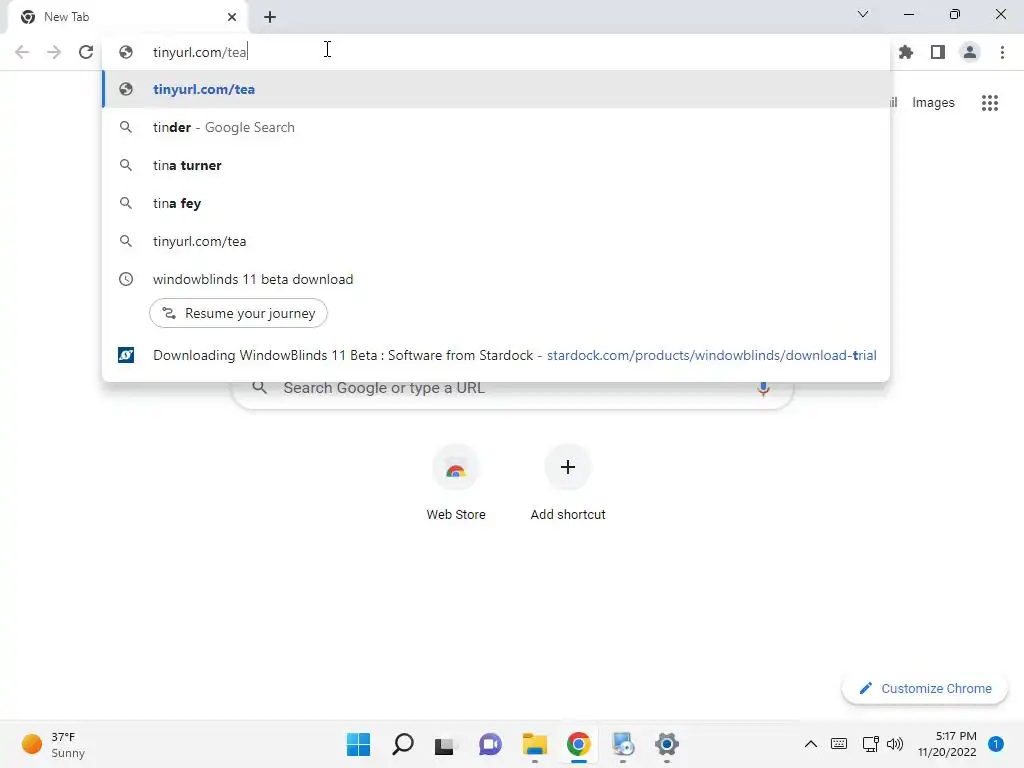
Task: Open the Web Store shortcut
Action: click(x=456, y=483)
